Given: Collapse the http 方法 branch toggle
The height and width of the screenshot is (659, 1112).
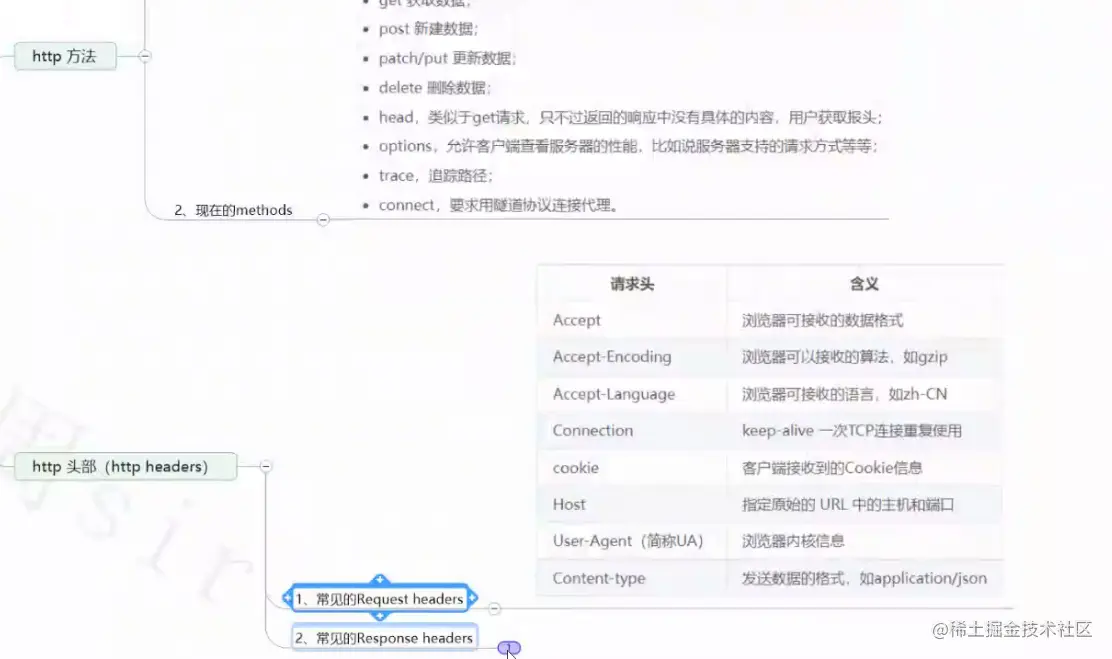Looking at the screenshot, I should coord(145,56).
